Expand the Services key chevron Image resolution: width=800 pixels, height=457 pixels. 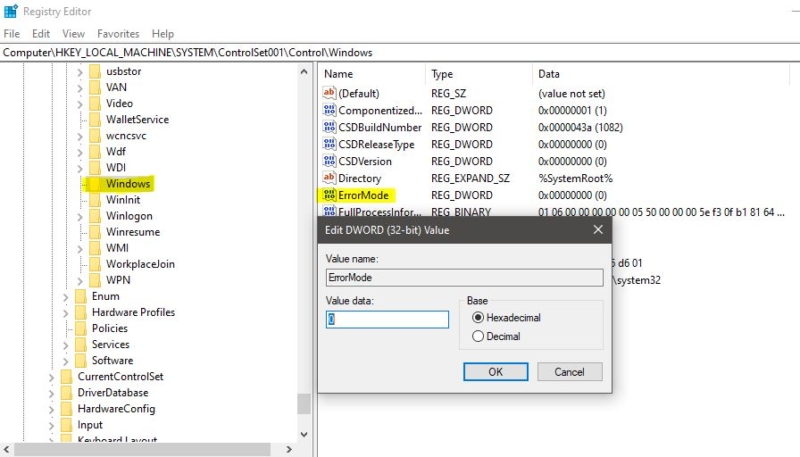coord(66,345)
